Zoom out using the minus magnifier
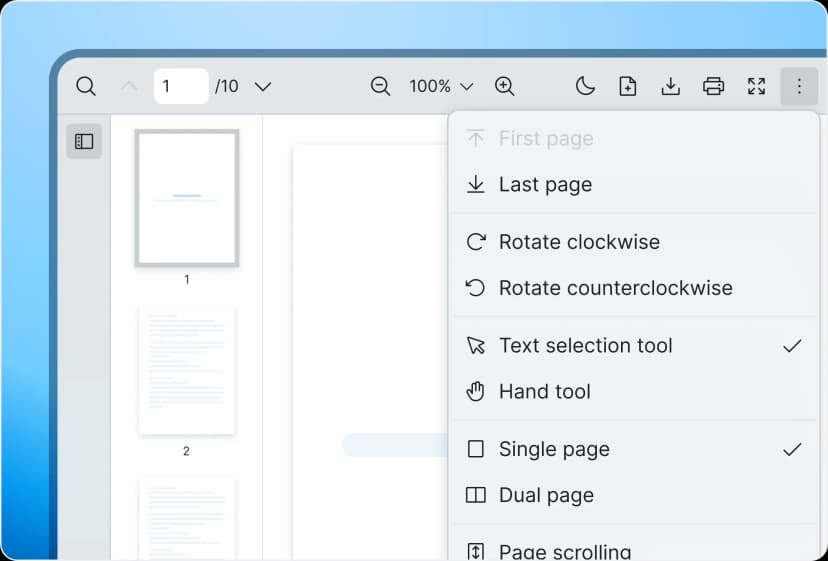 (380, 86)
